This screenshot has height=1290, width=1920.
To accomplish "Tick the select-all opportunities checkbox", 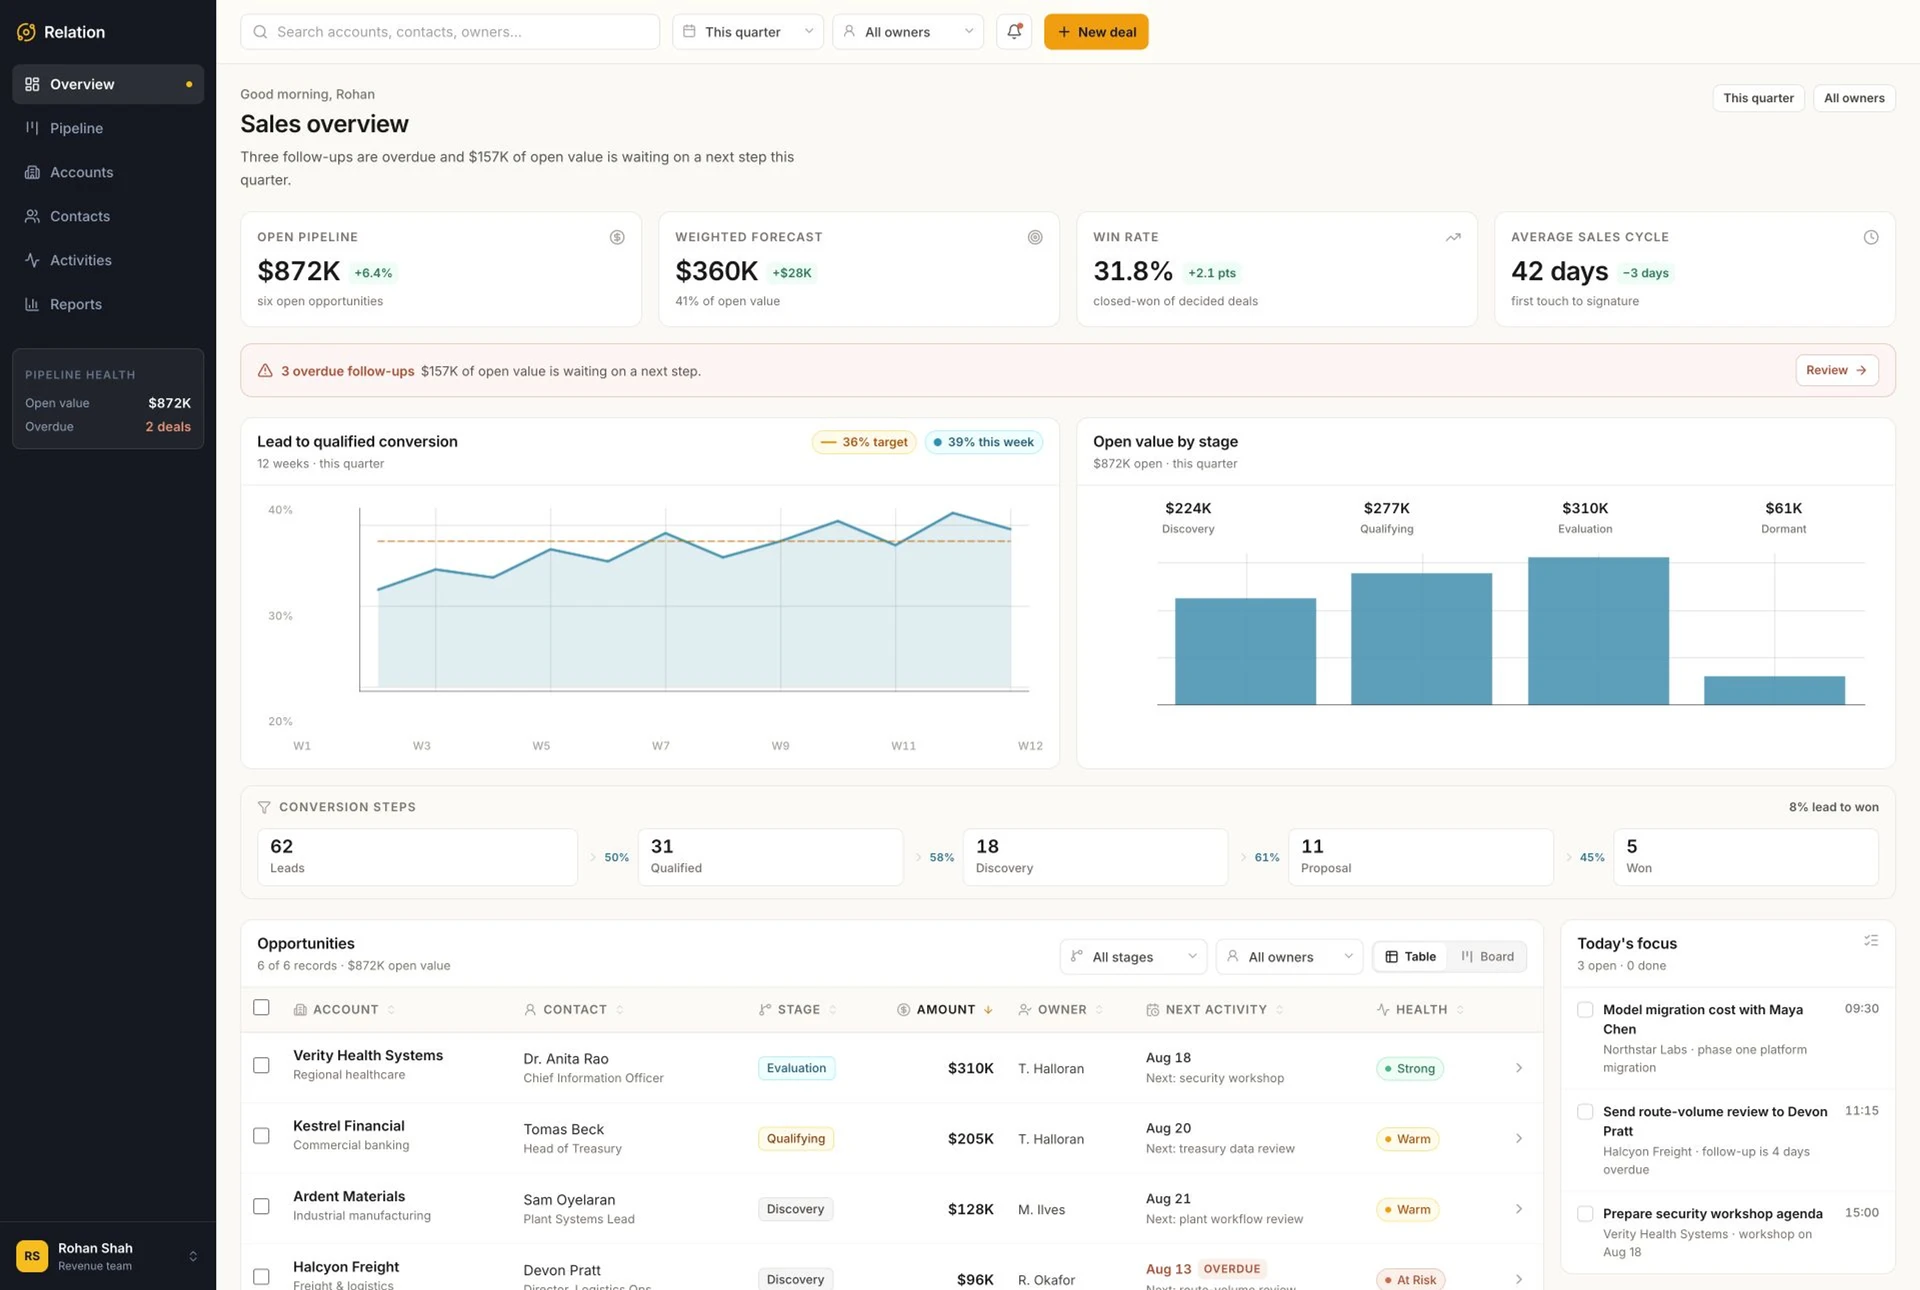I will [261, 1007].
